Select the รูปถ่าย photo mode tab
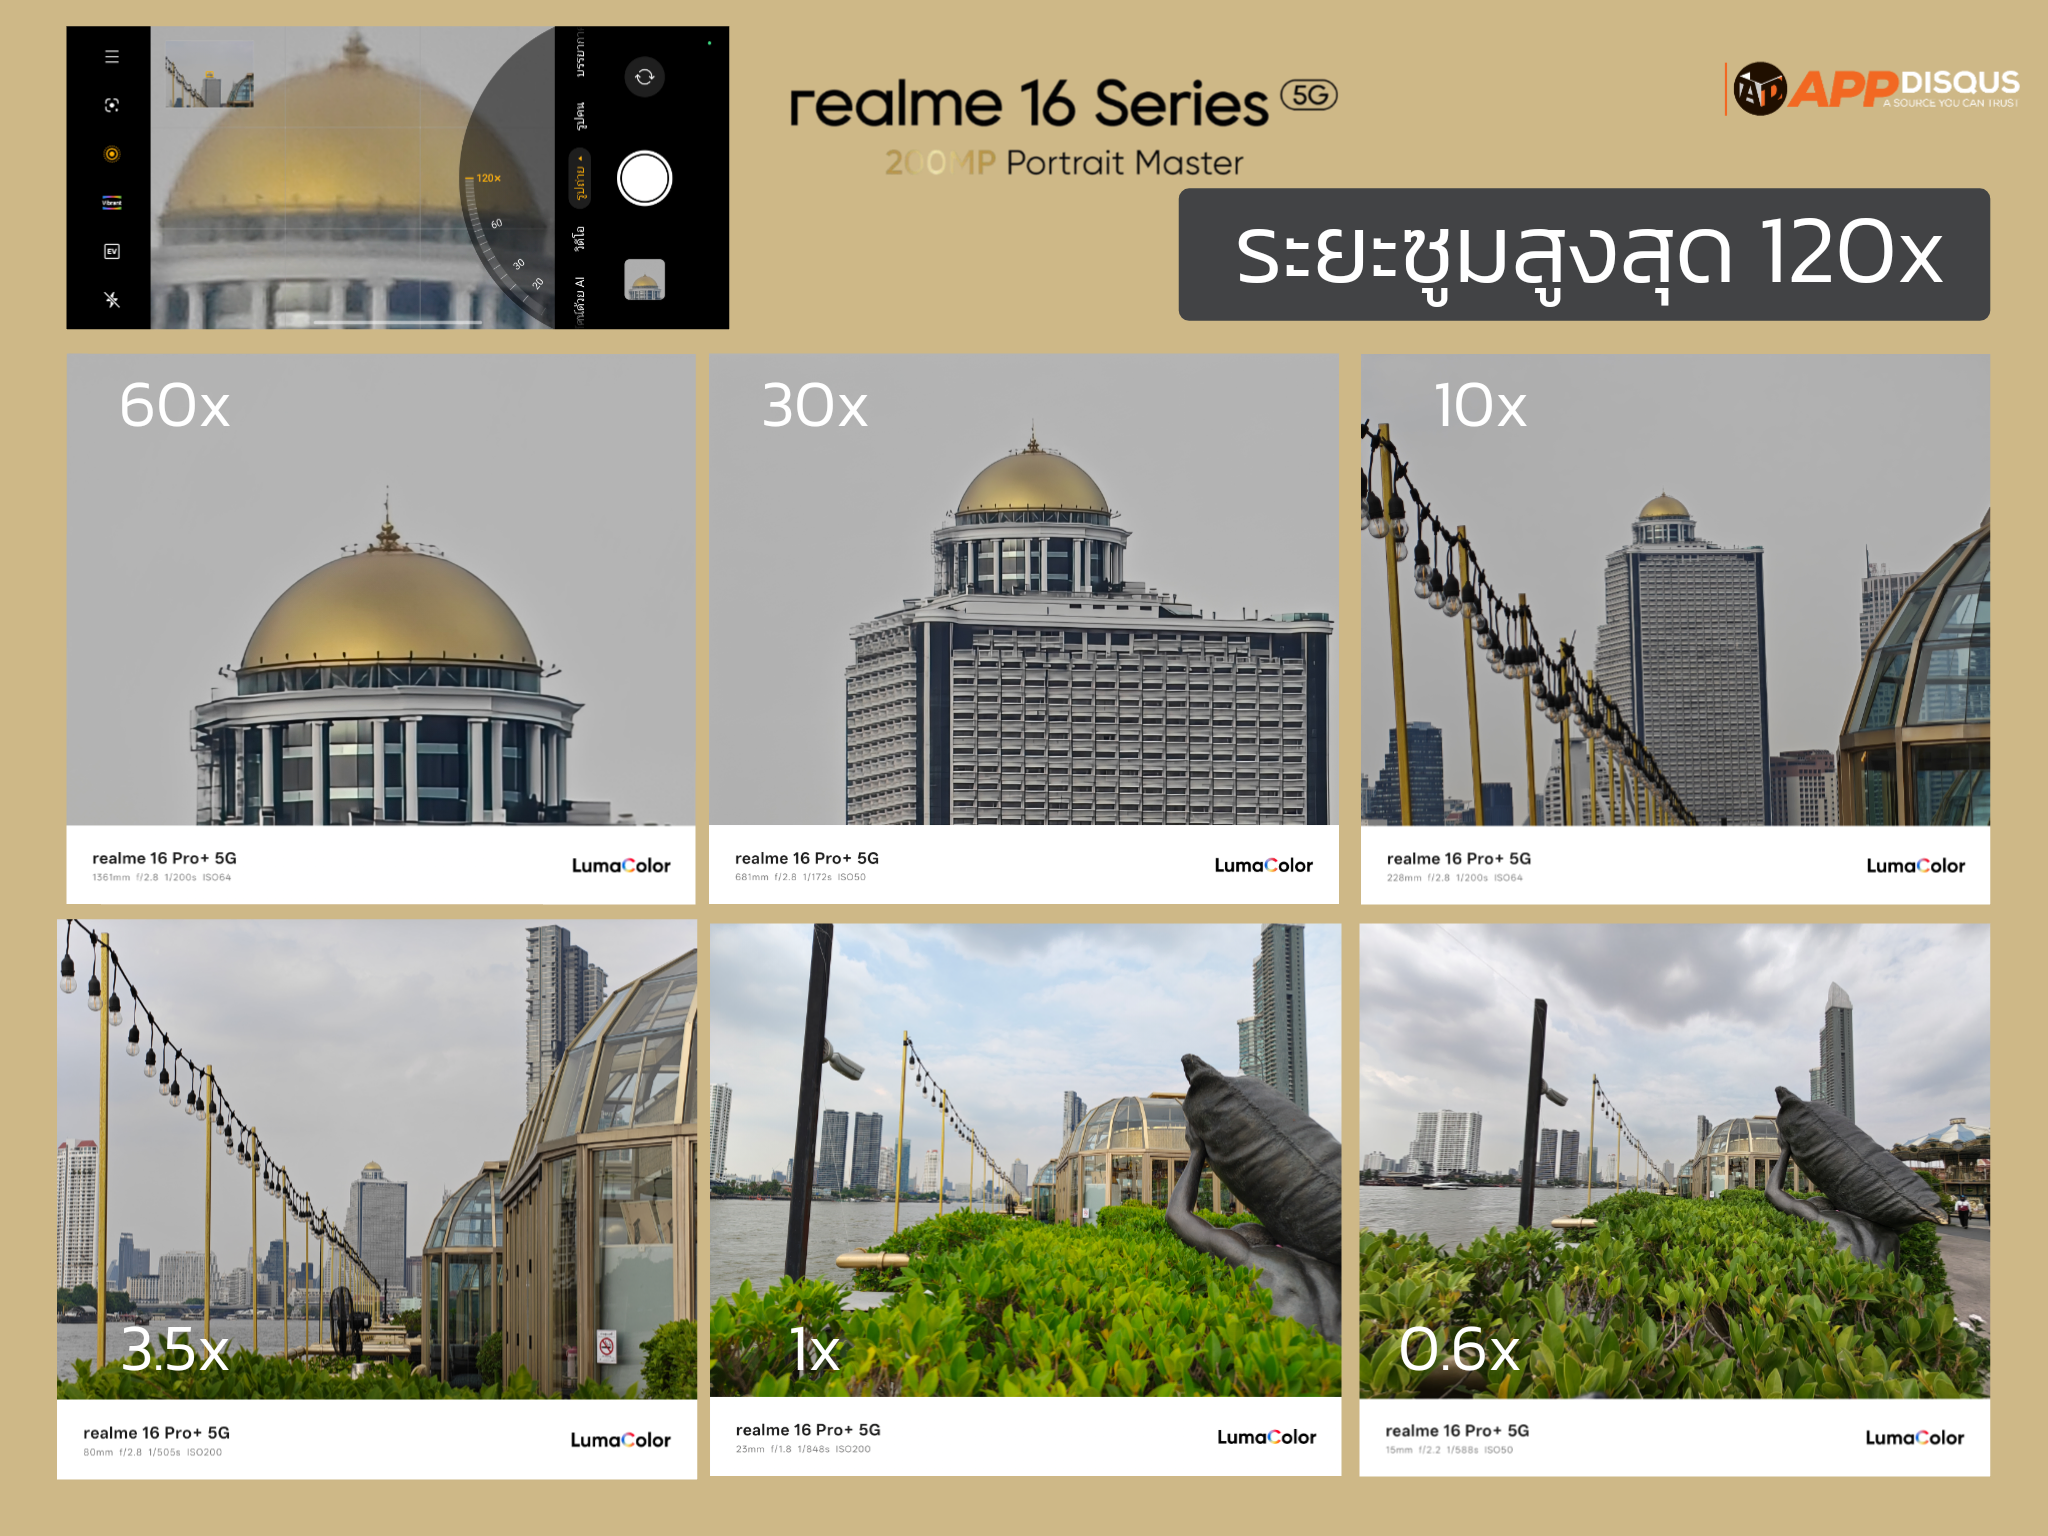The width and height of the screenshot is (2048, 1536). (x=580, y=179)
